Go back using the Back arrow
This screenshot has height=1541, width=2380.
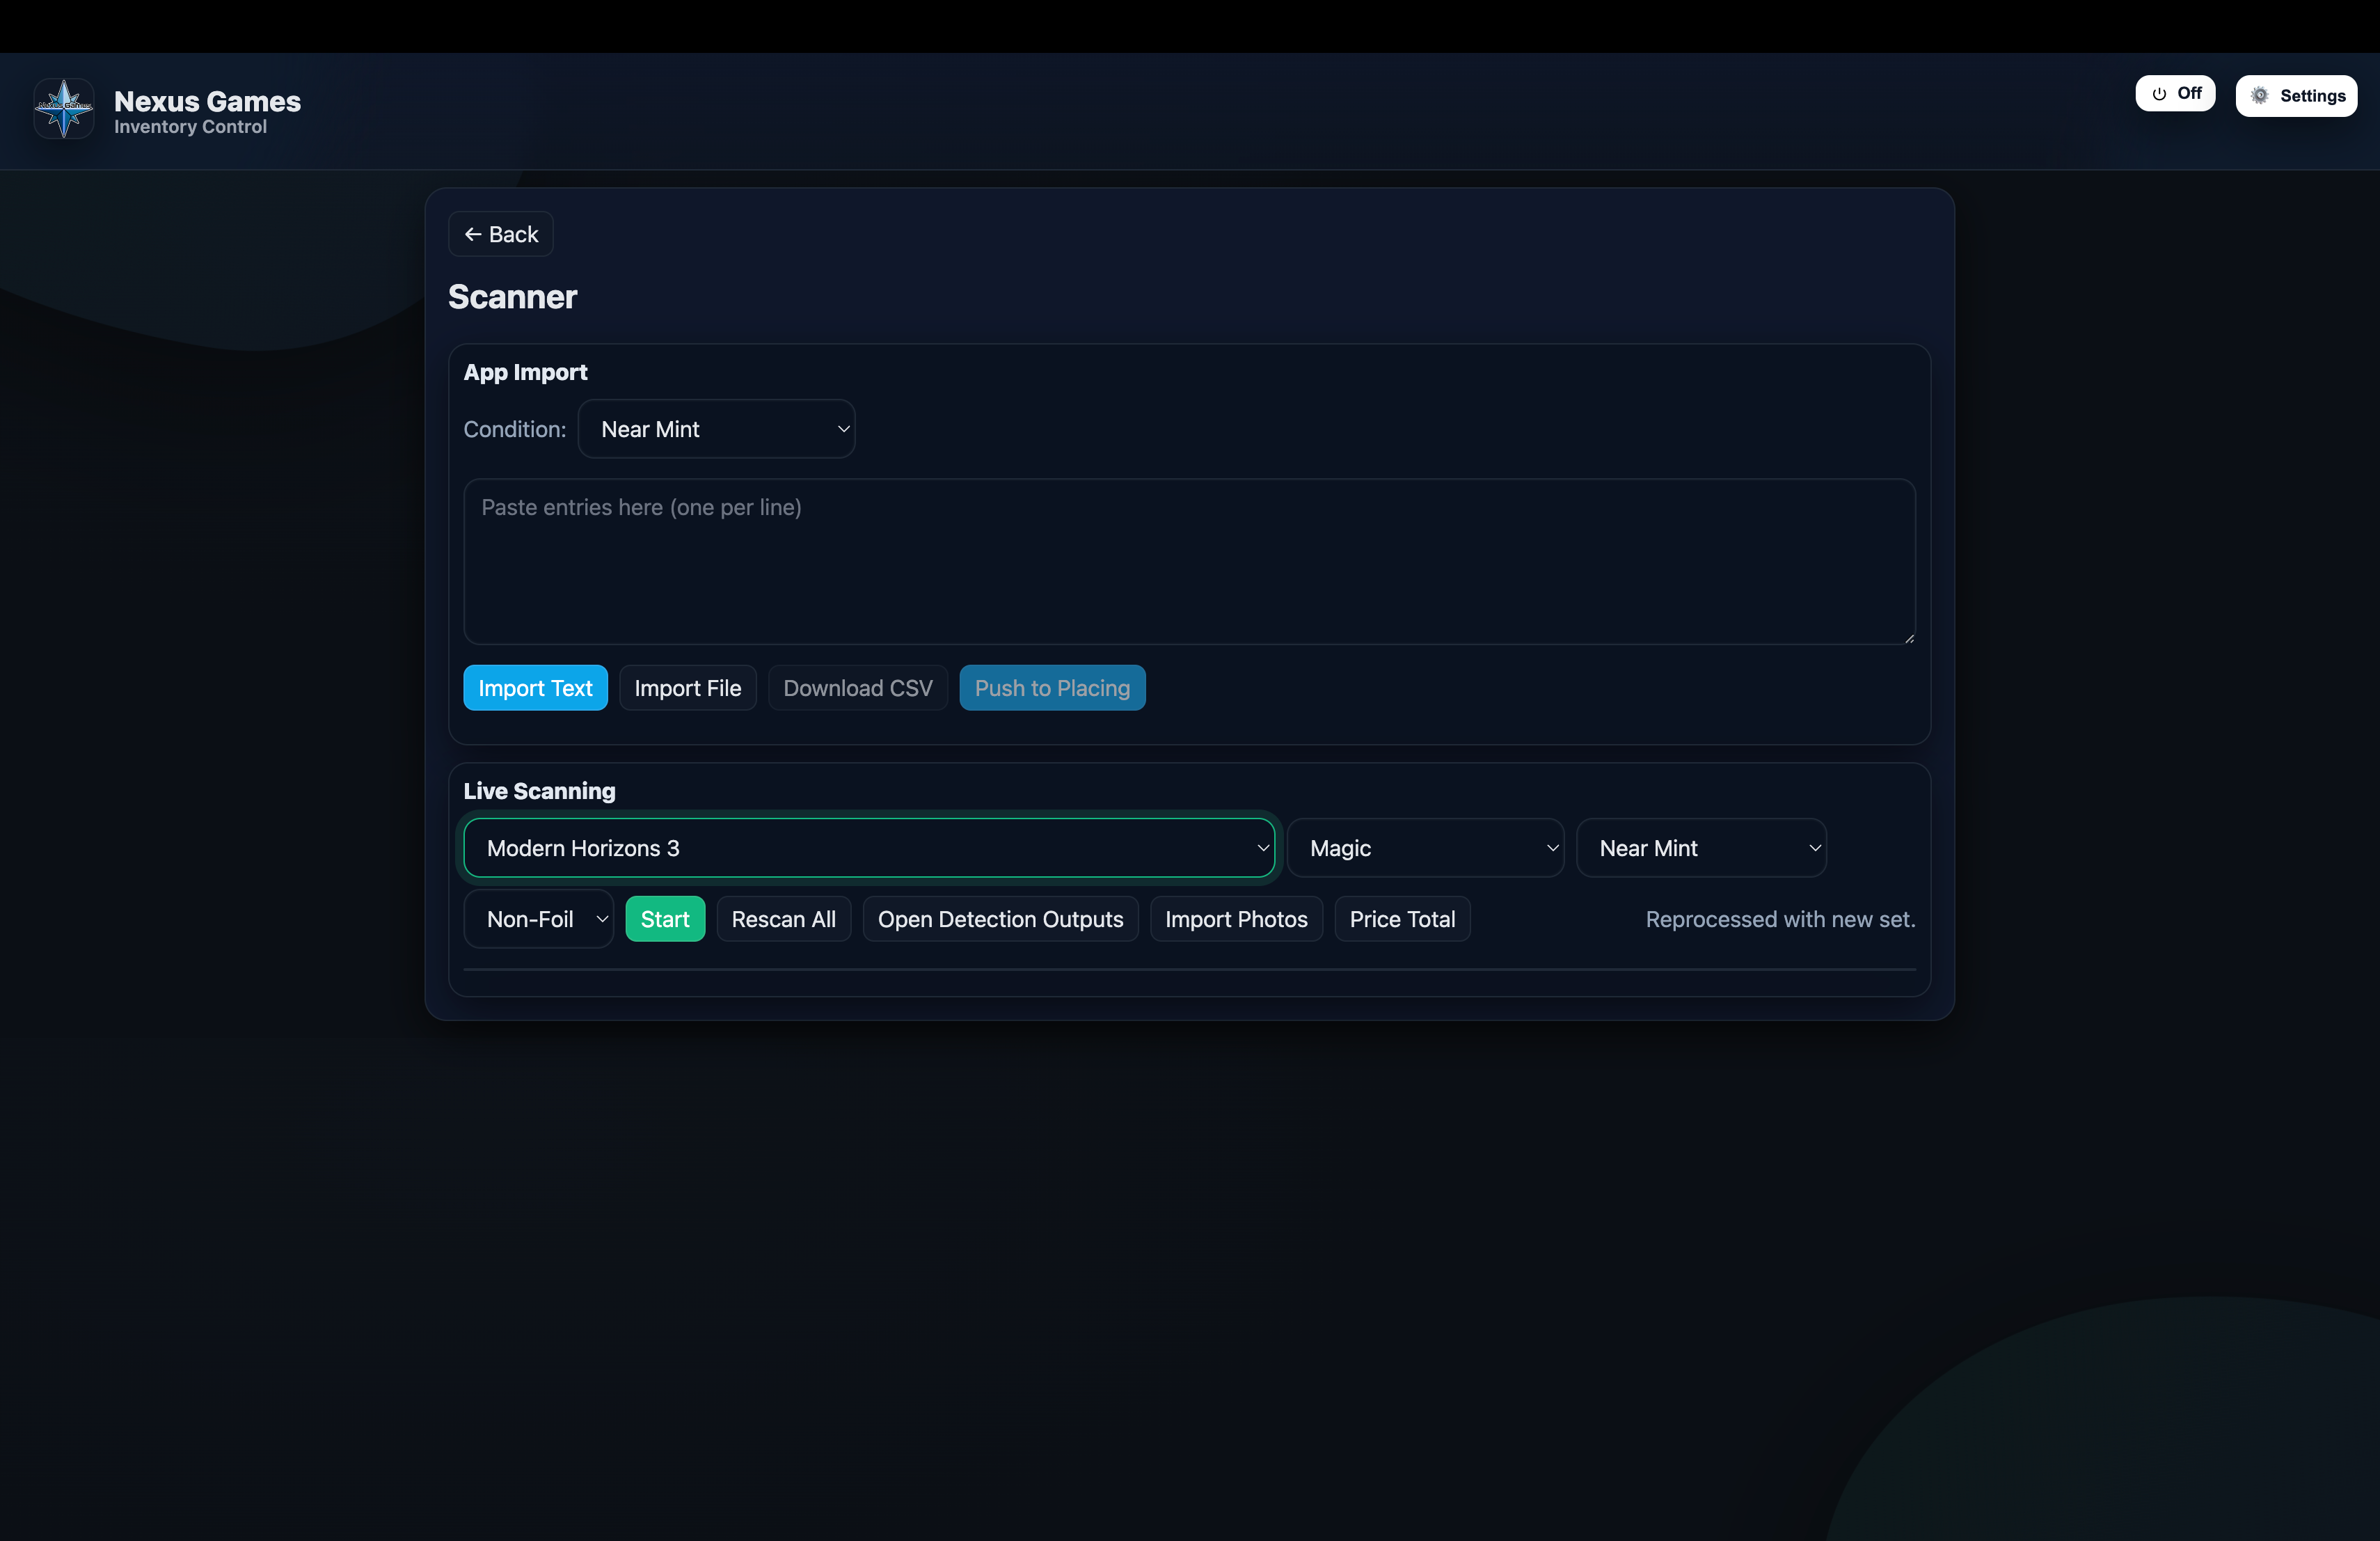pyautogui.click(x=501, y=234)
